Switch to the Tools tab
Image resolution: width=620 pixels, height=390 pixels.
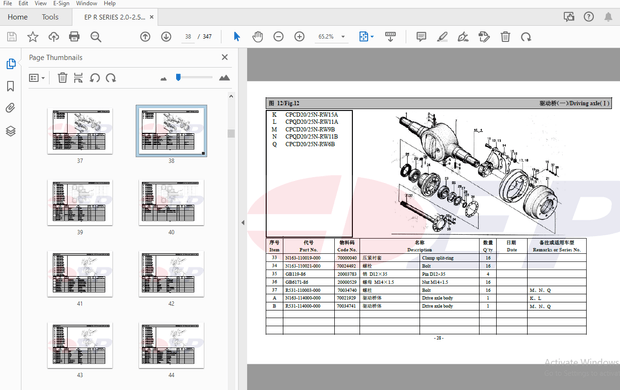50,17
